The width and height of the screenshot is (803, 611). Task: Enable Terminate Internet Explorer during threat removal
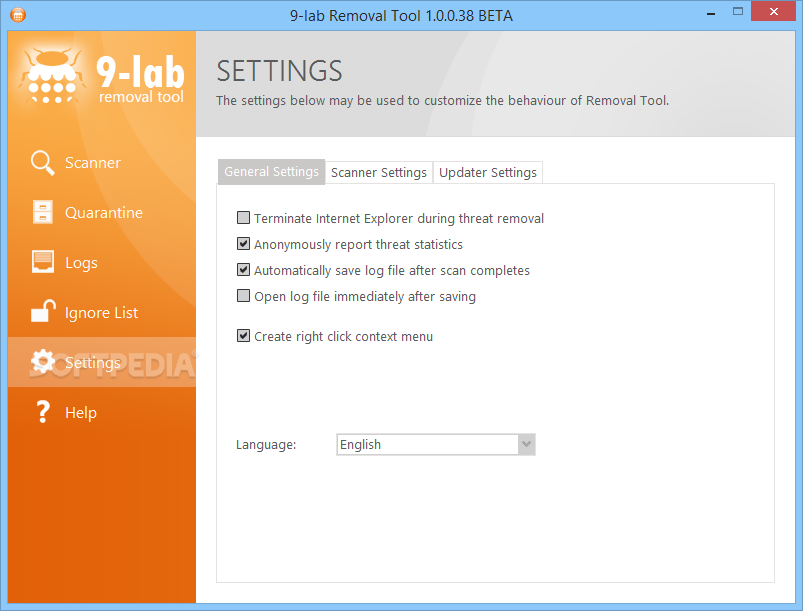pos(243,218)
